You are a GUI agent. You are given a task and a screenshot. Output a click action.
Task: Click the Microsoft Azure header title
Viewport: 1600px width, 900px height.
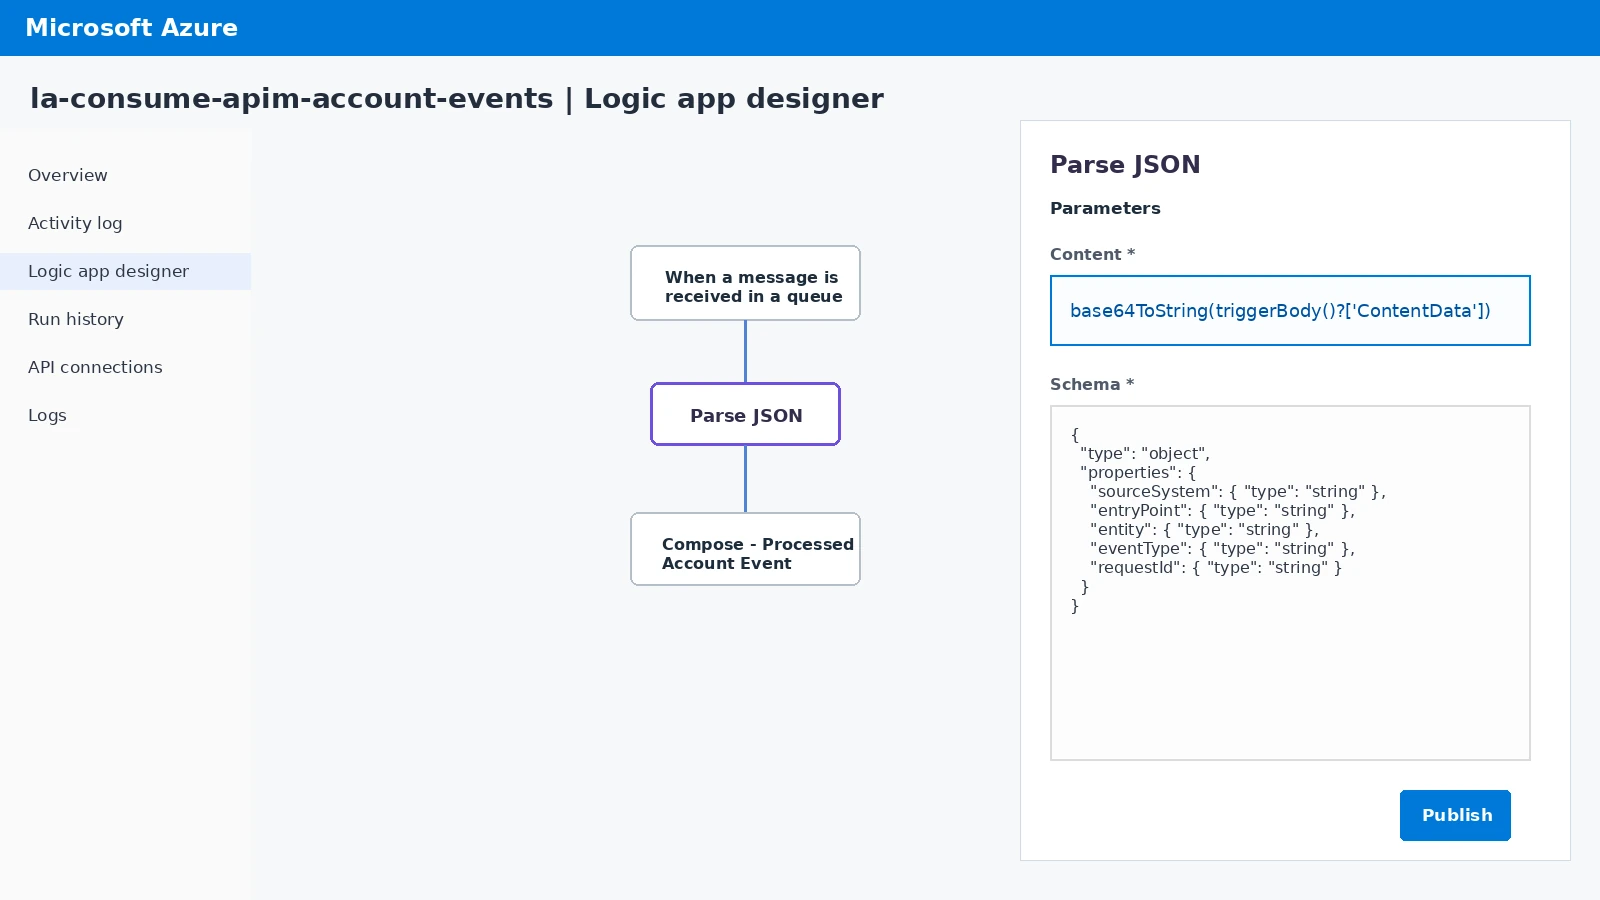[x=131, y=28]
